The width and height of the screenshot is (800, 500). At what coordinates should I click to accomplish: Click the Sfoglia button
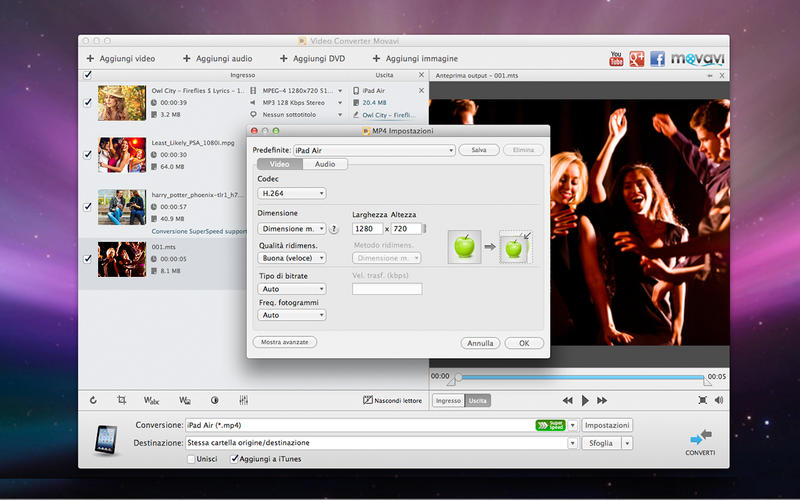point(601,443)
